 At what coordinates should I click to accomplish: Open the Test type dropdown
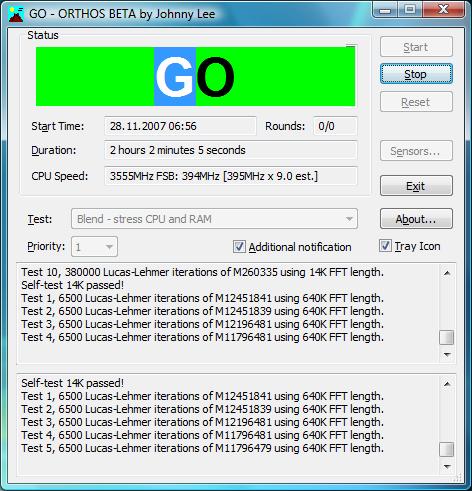[214, 219]
